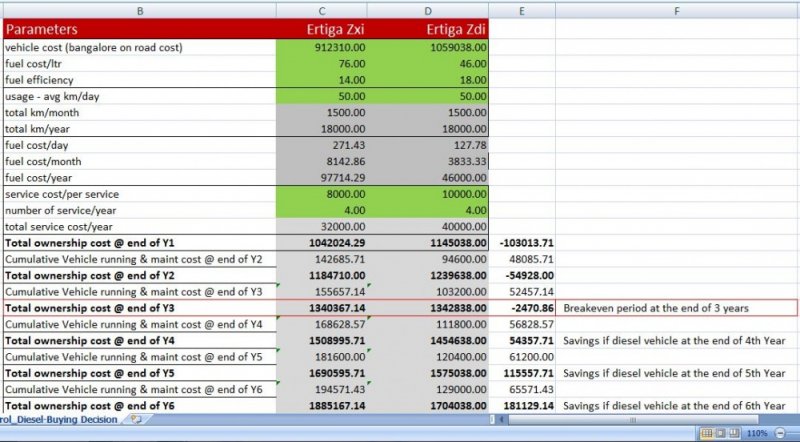This screenshot has width=800, height=442.
Task: Select Total ownership cost @ end of Y3
Action: pyautogui.click(x=140, y=308)
